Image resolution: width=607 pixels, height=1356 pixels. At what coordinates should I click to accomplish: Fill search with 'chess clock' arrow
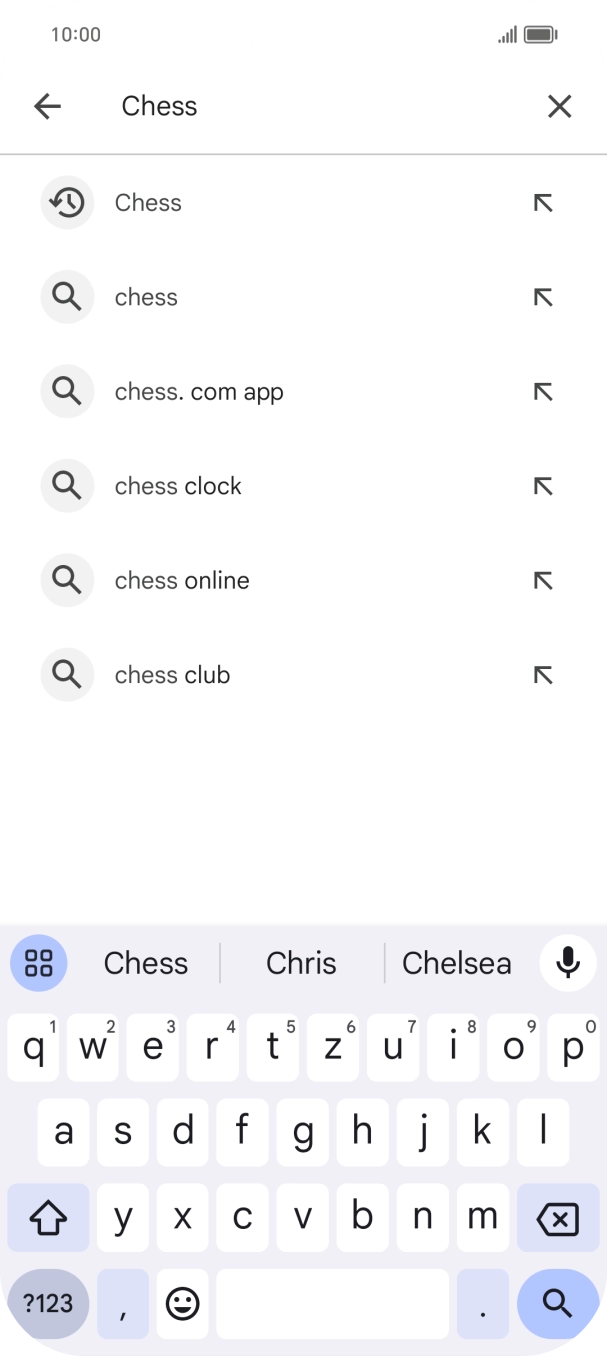pos(543,487)
